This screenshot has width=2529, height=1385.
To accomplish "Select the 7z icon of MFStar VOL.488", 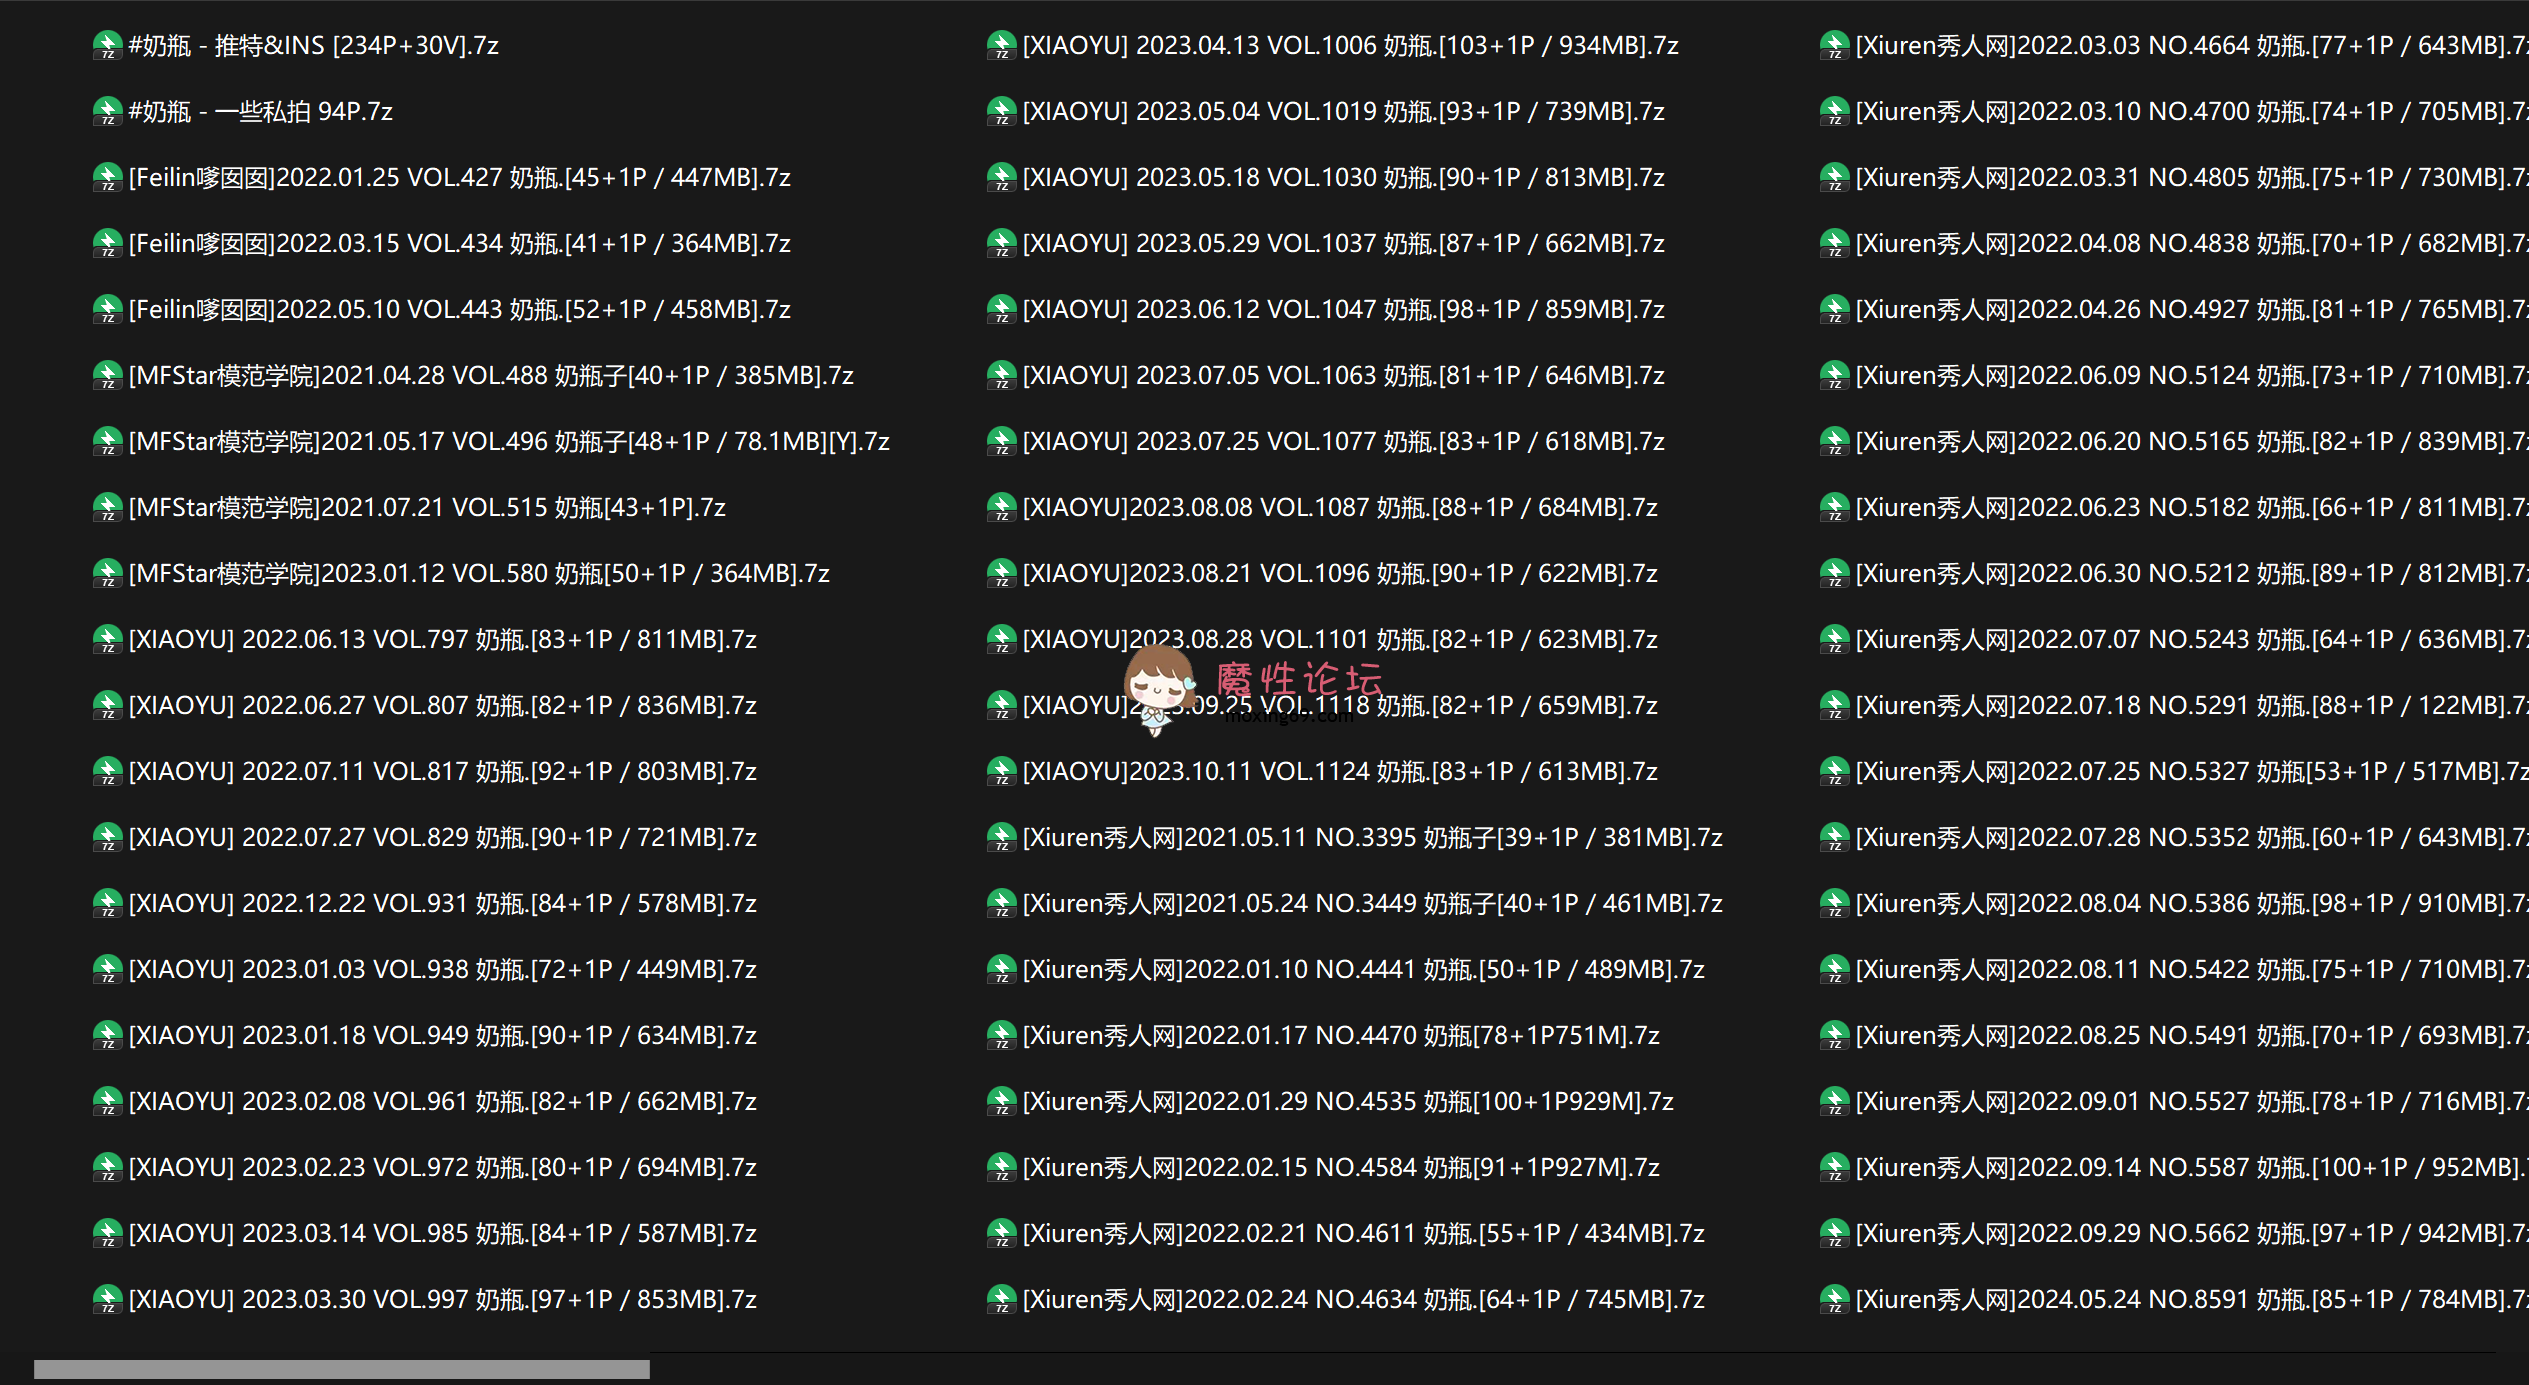I will (107, 376).
